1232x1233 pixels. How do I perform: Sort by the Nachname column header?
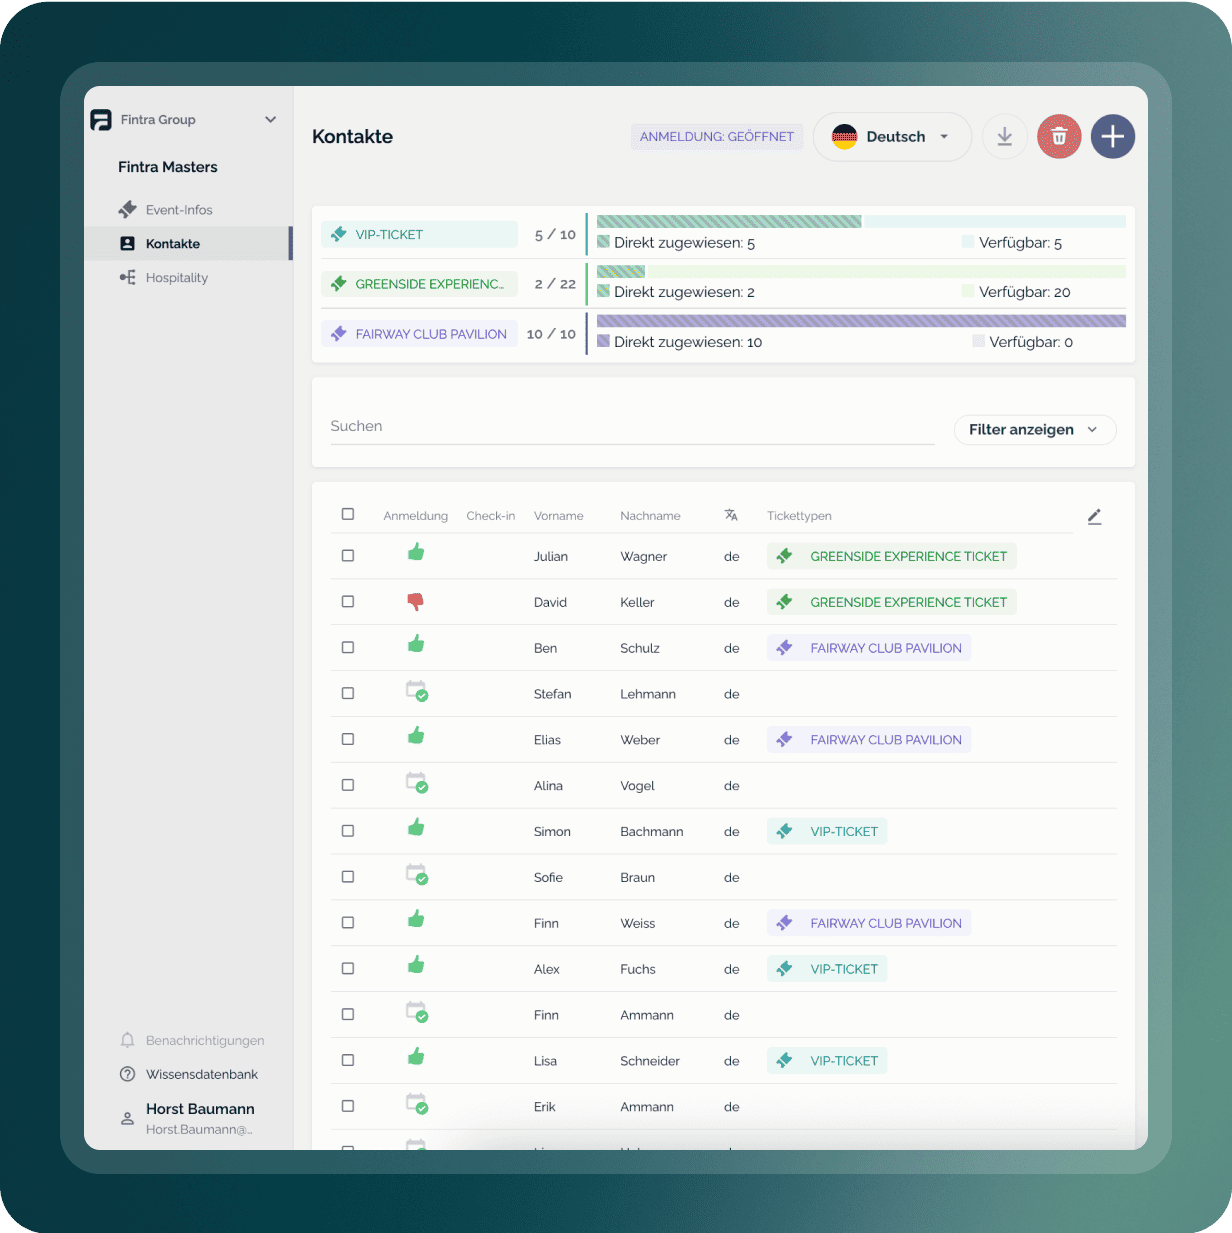[650, 516]
